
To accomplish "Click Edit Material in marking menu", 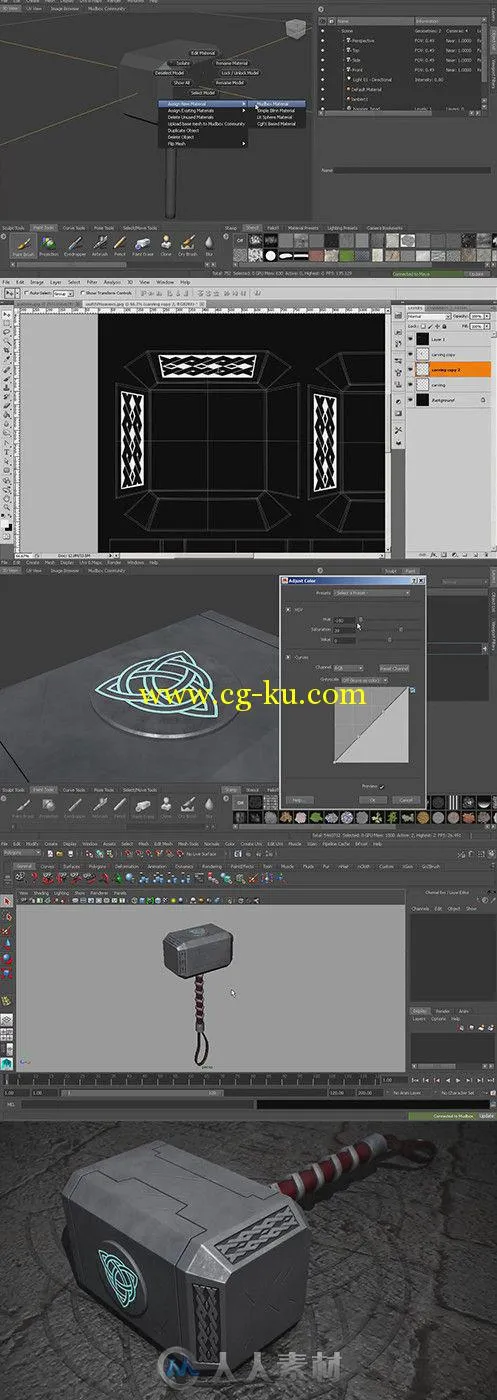I will point(203,53).
